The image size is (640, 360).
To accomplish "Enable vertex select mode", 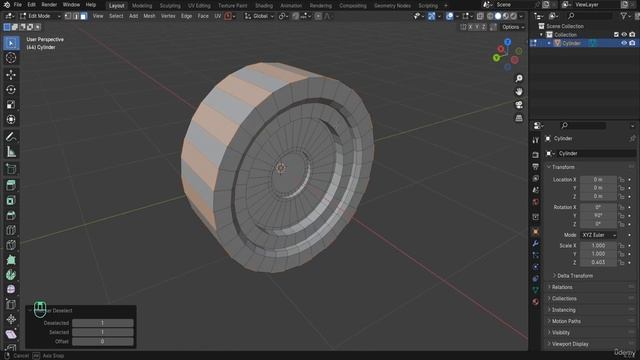I will 68,16.
